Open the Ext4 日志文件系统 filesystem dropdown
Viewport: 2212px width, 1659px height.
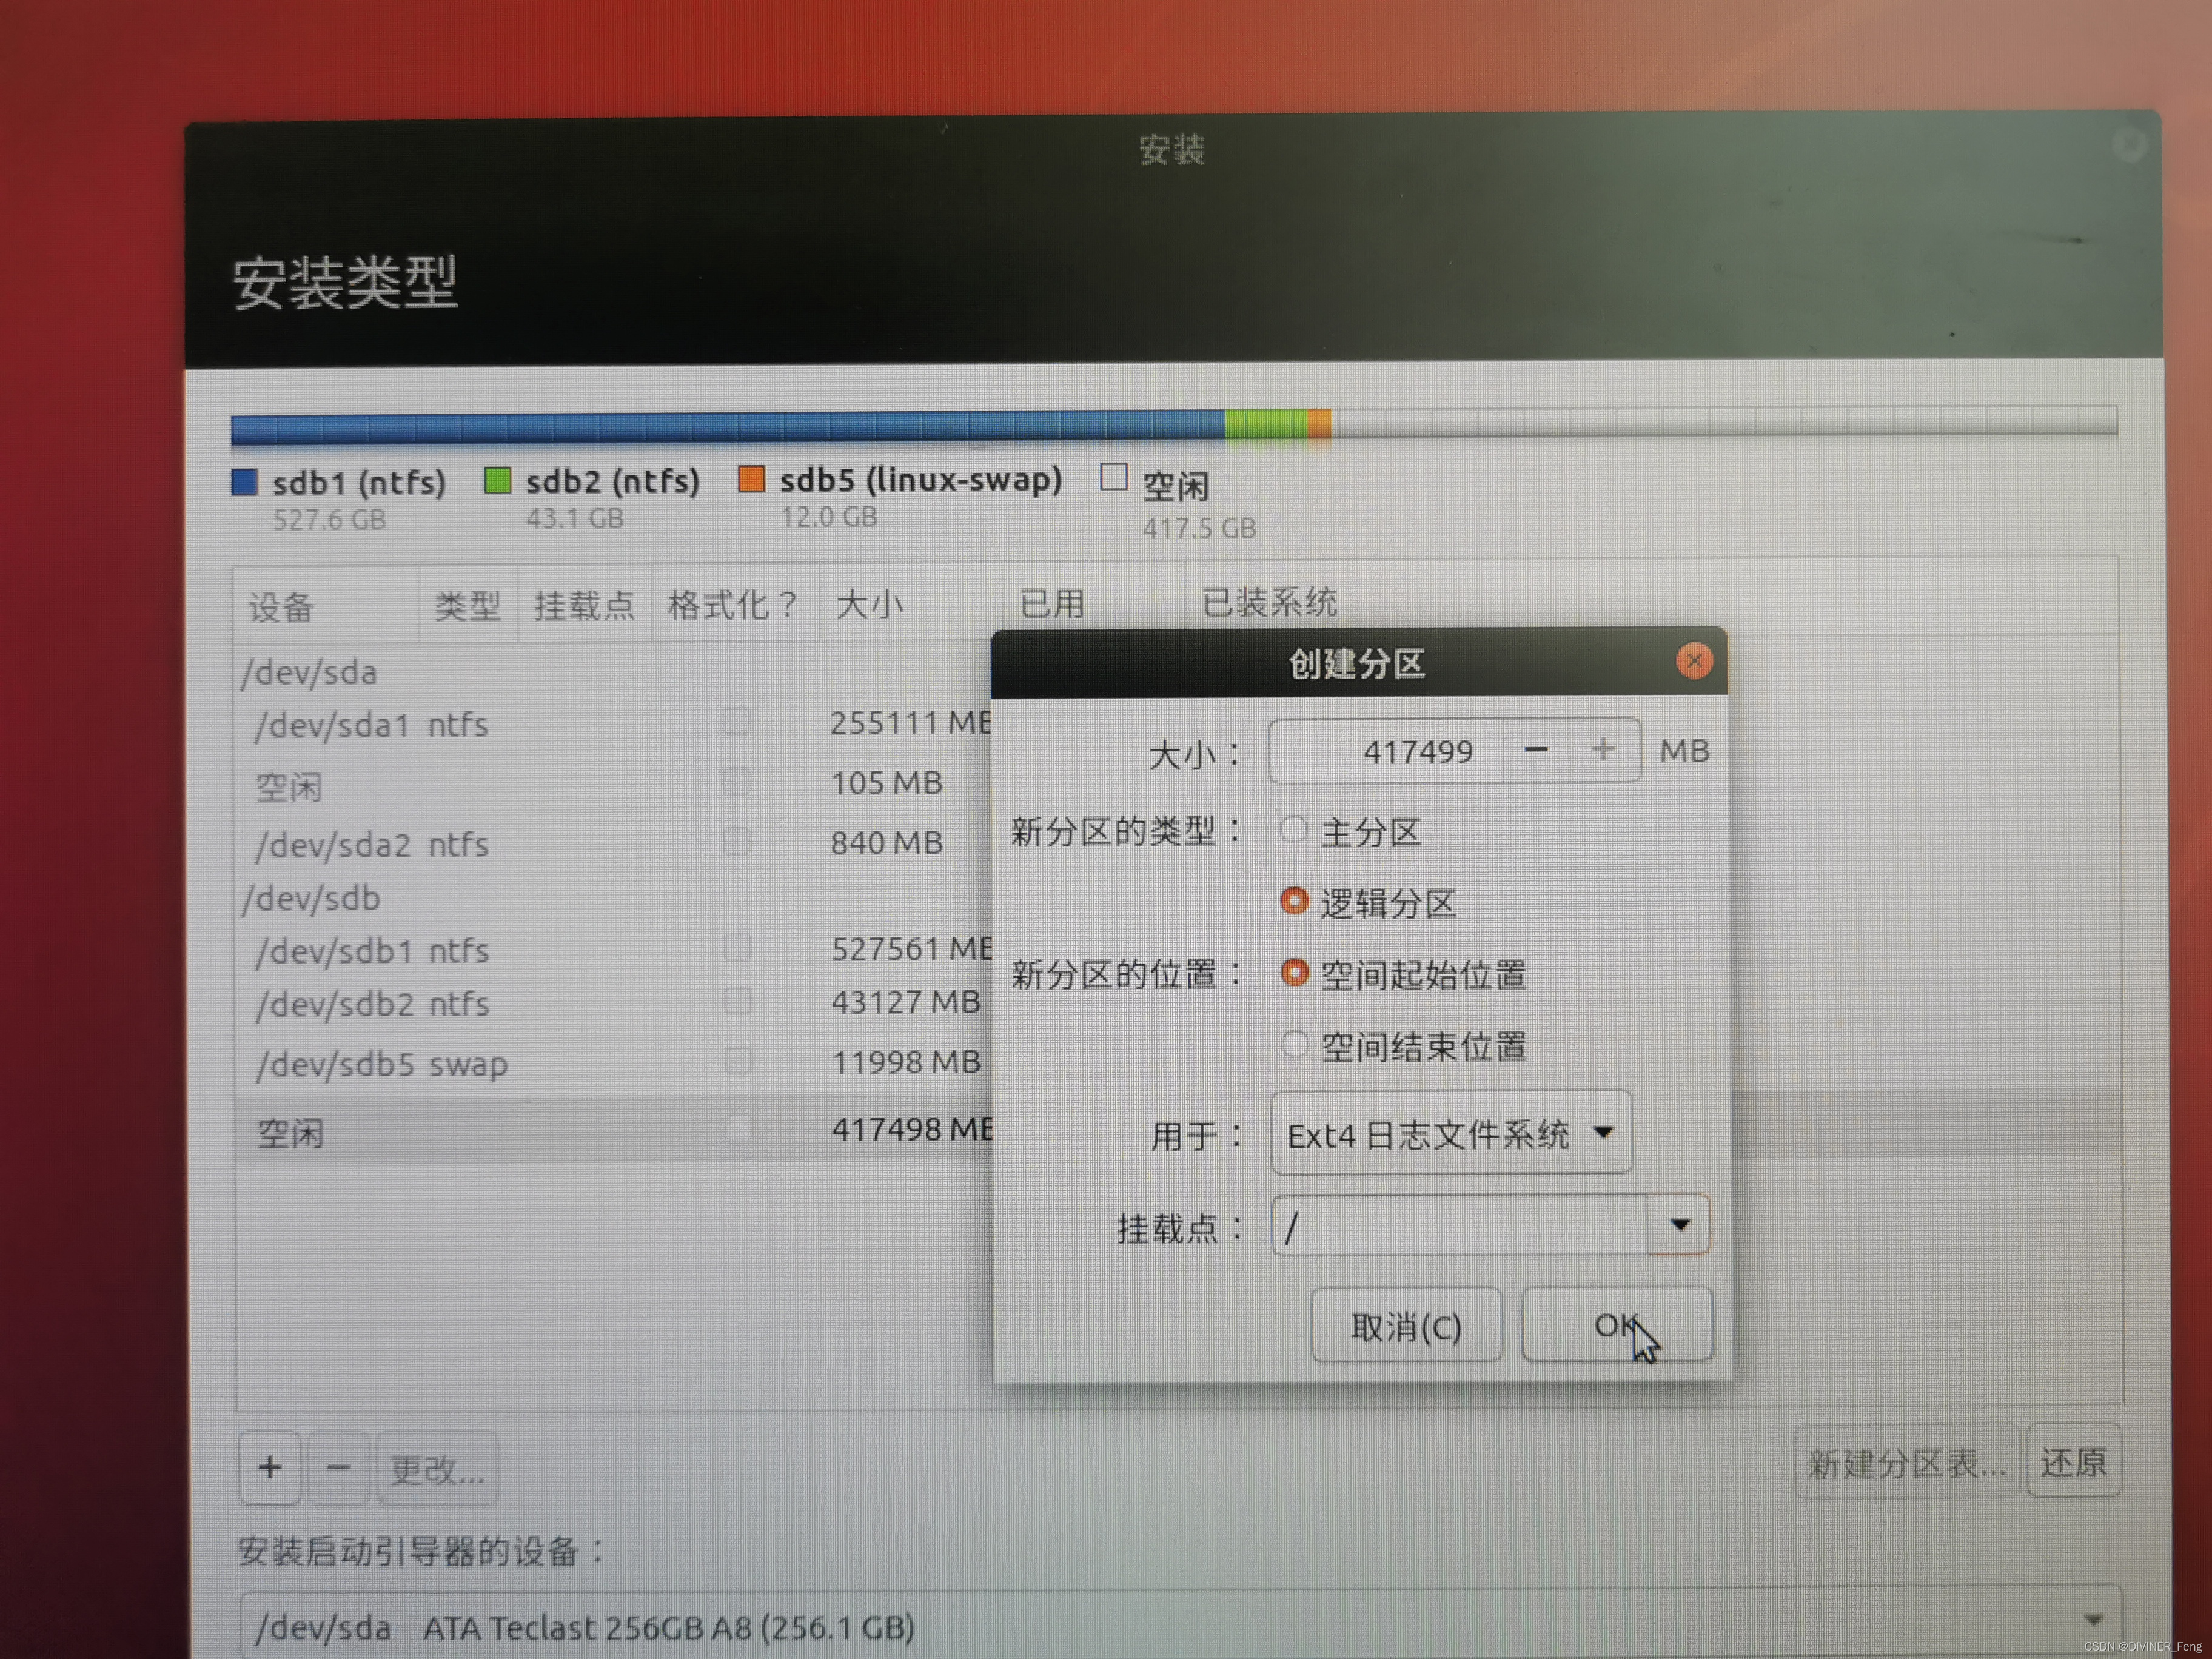coord(1451,1134)
